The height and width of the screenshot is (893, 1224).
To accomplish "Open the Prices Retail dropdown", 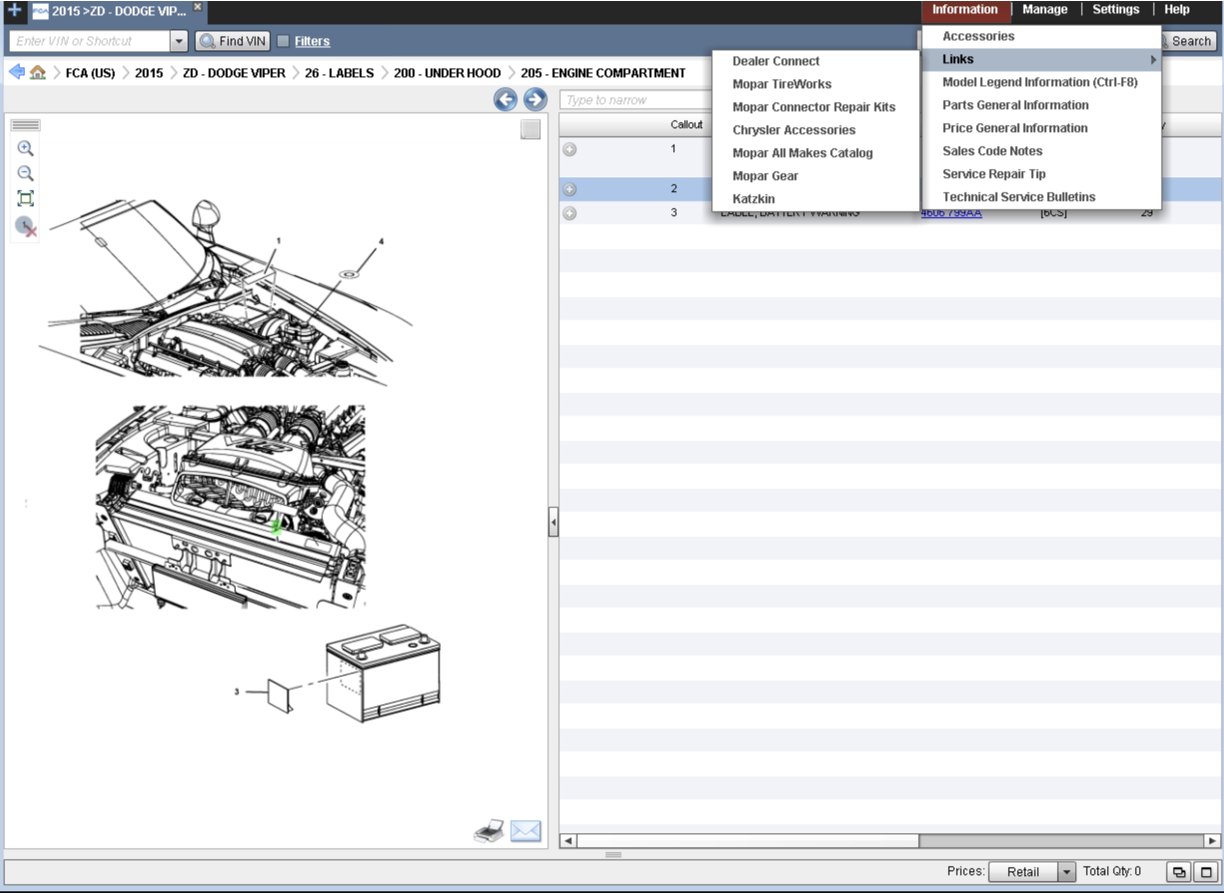I will (x=1032, y=872).
